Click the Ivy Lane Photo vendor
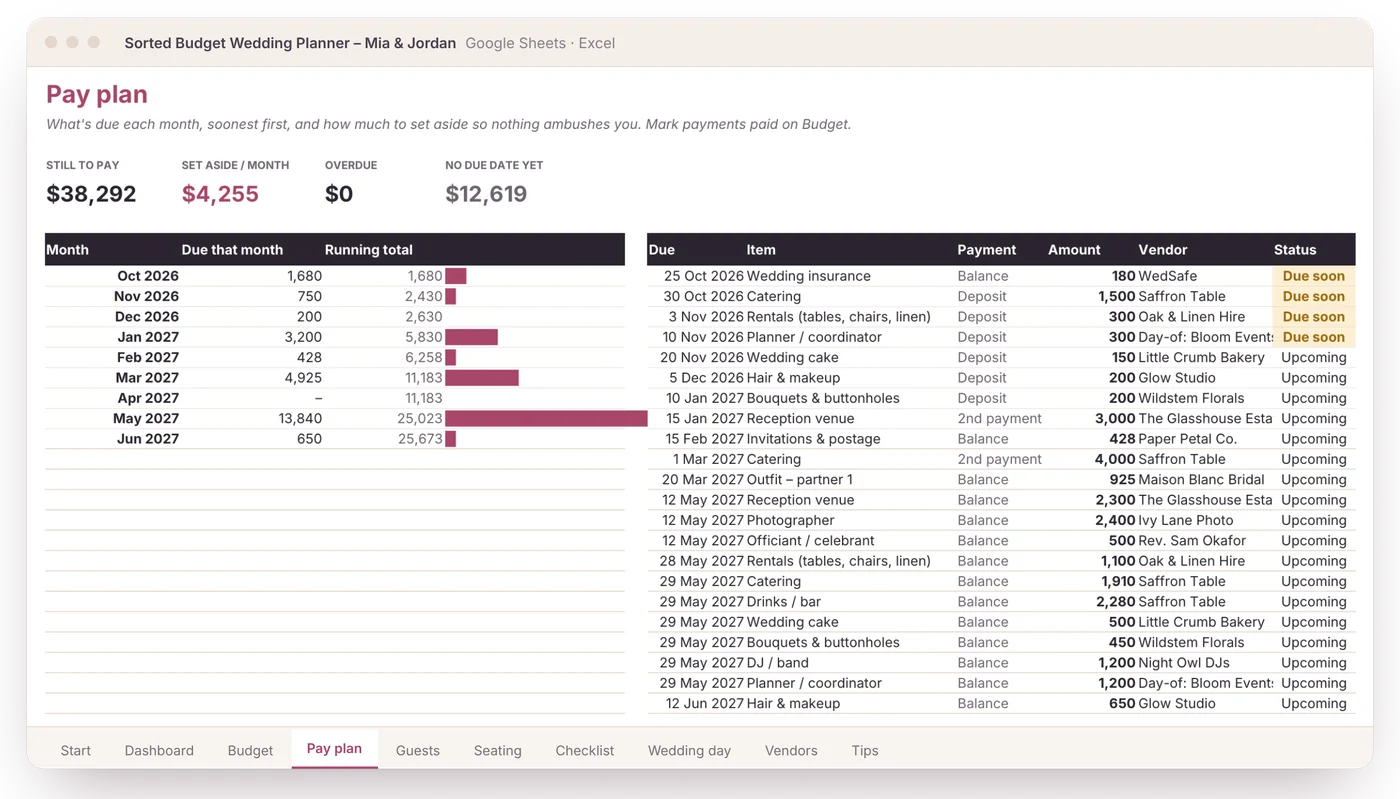Image resolution: width=1400 pixels, height=799 pixels. tap(1186, 520)
